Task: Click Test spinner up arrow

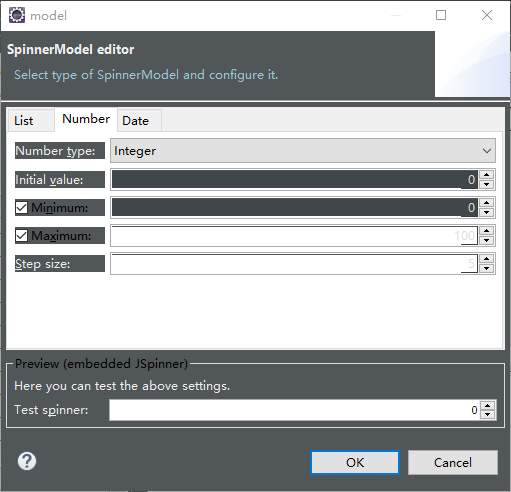Action: tap(488, 406)
